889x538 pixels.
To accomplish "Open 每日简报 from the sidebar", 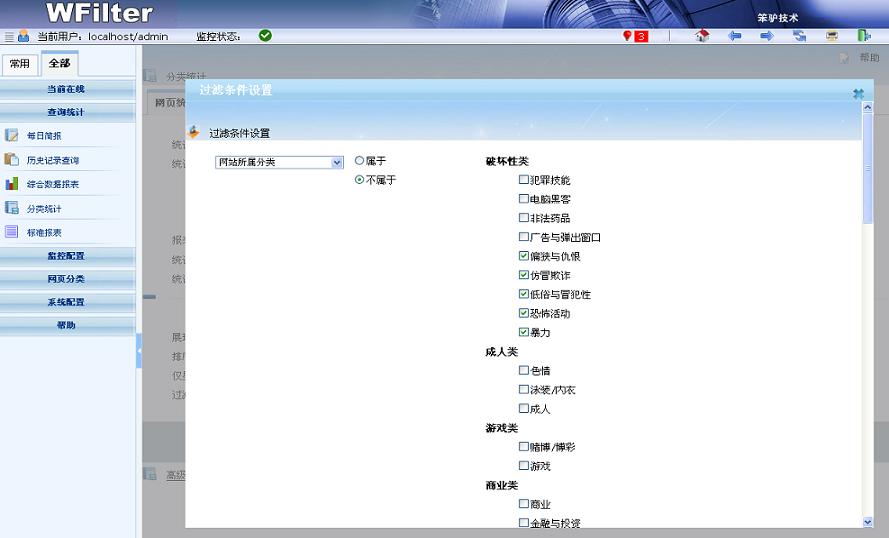I will (x=44, y=135).
